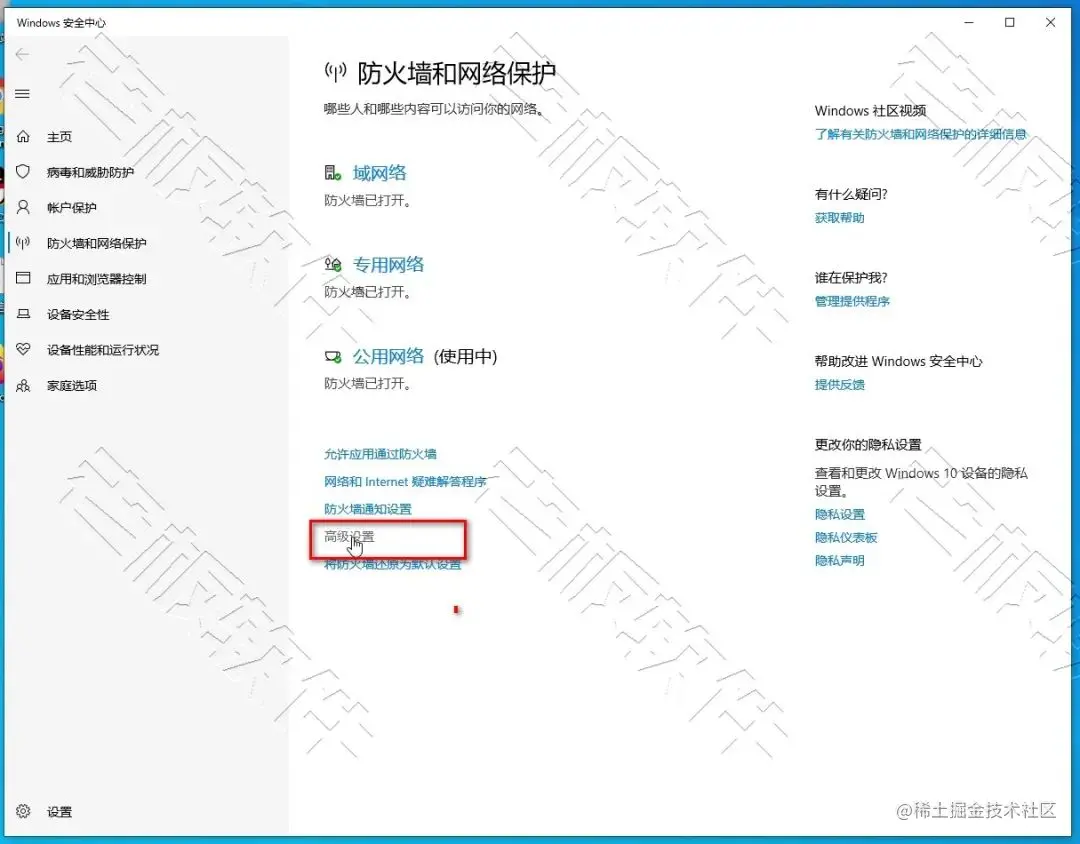1080x844 pixels.
Task: Click 防火墙通知设置 link
Action: pos(368,509)
